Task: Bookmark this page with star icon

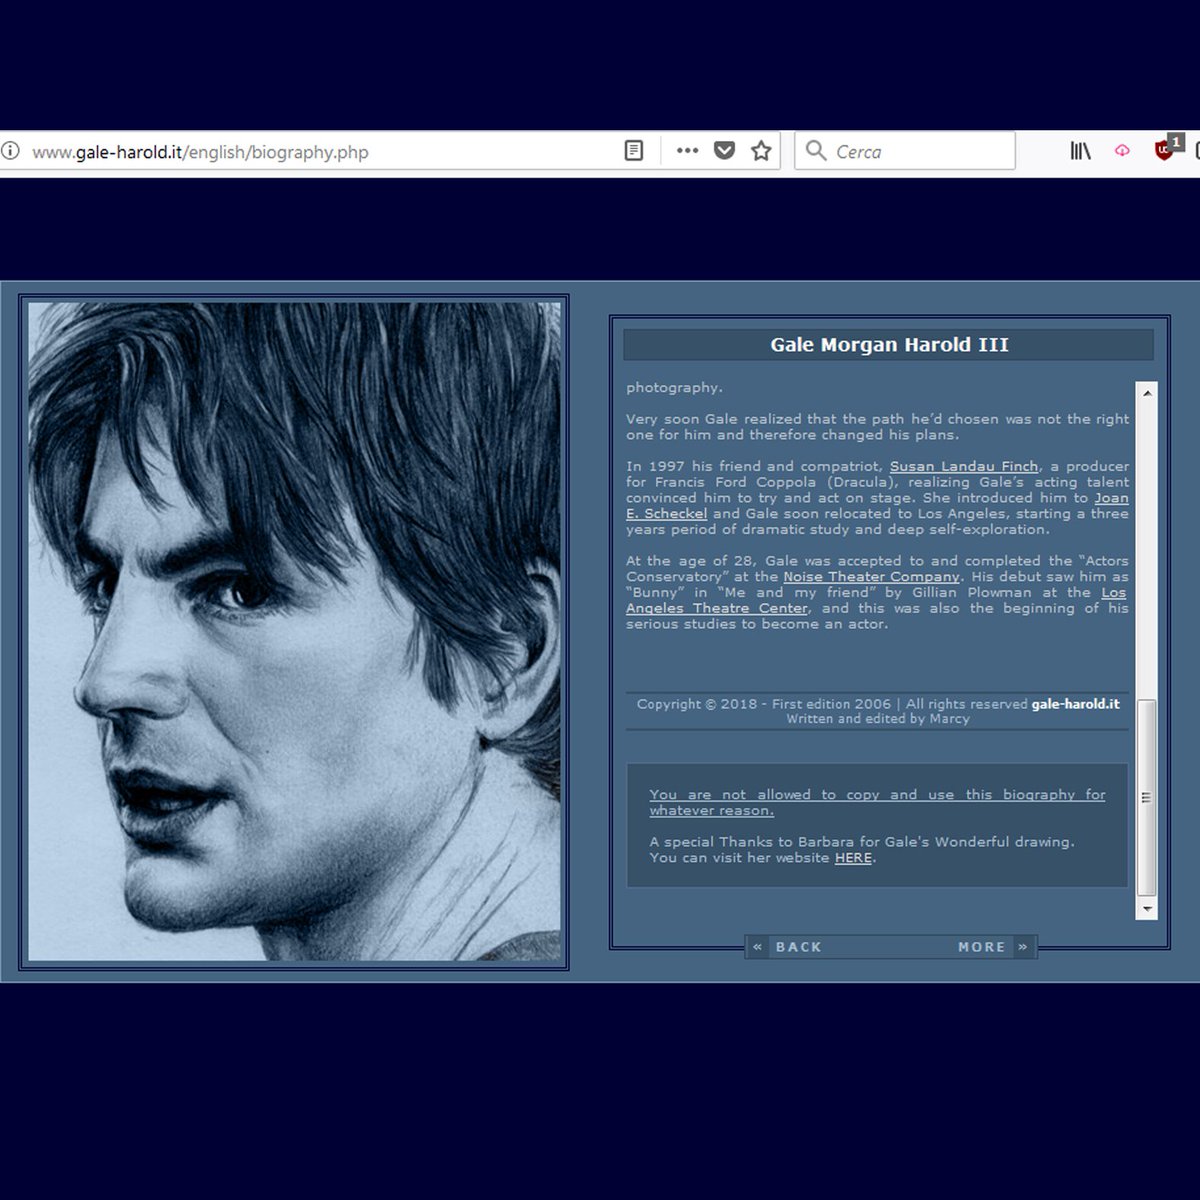Action: click(761, 151)
